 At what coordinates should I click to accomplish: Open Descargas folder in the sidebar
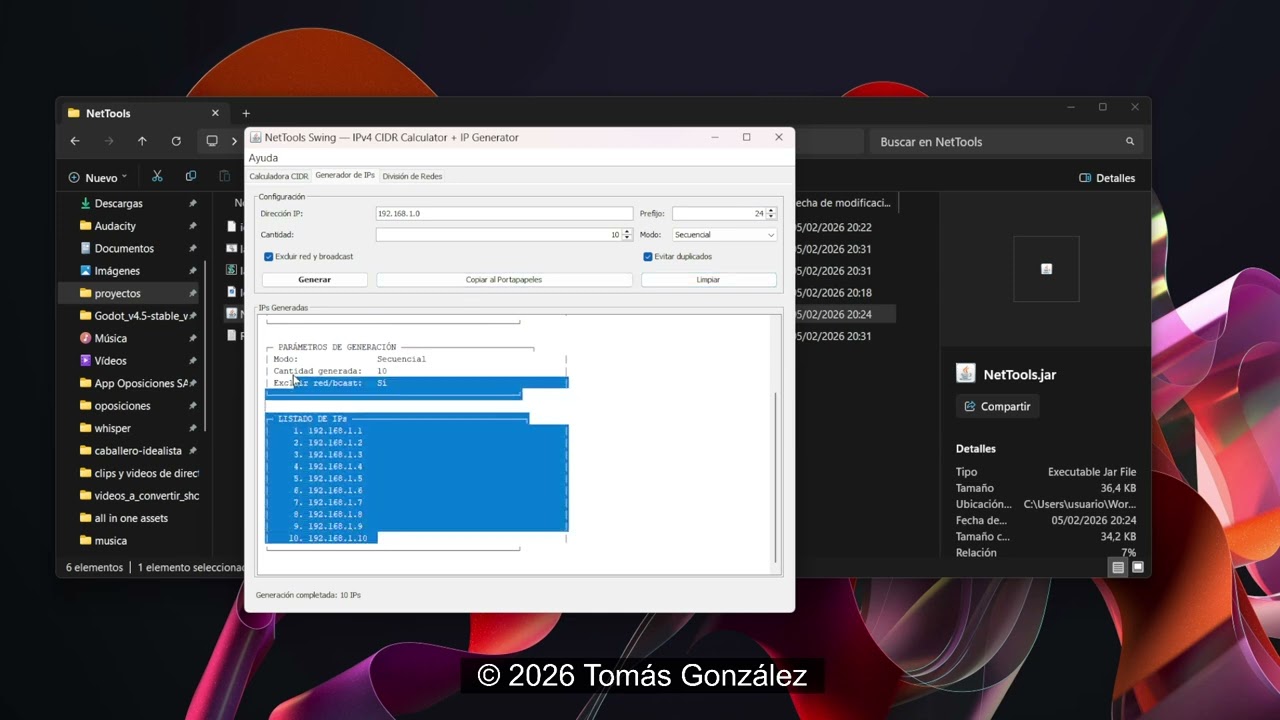click(118, 203)
